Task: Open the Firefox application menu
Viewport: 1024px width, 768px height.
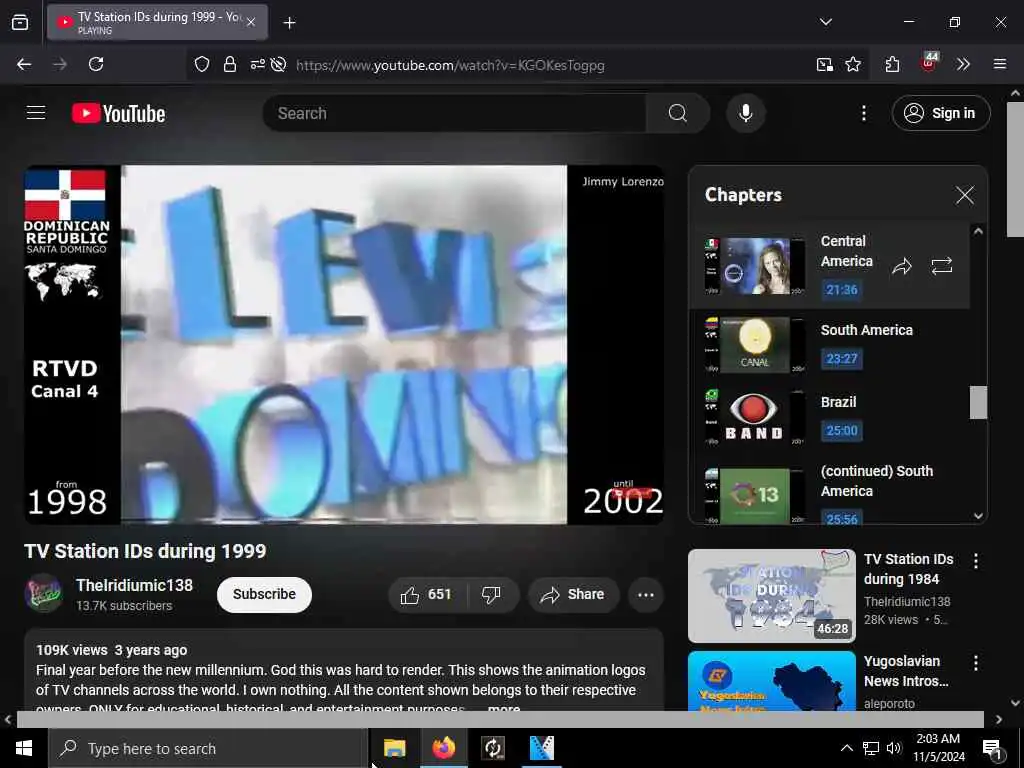Action: (999, 64)
